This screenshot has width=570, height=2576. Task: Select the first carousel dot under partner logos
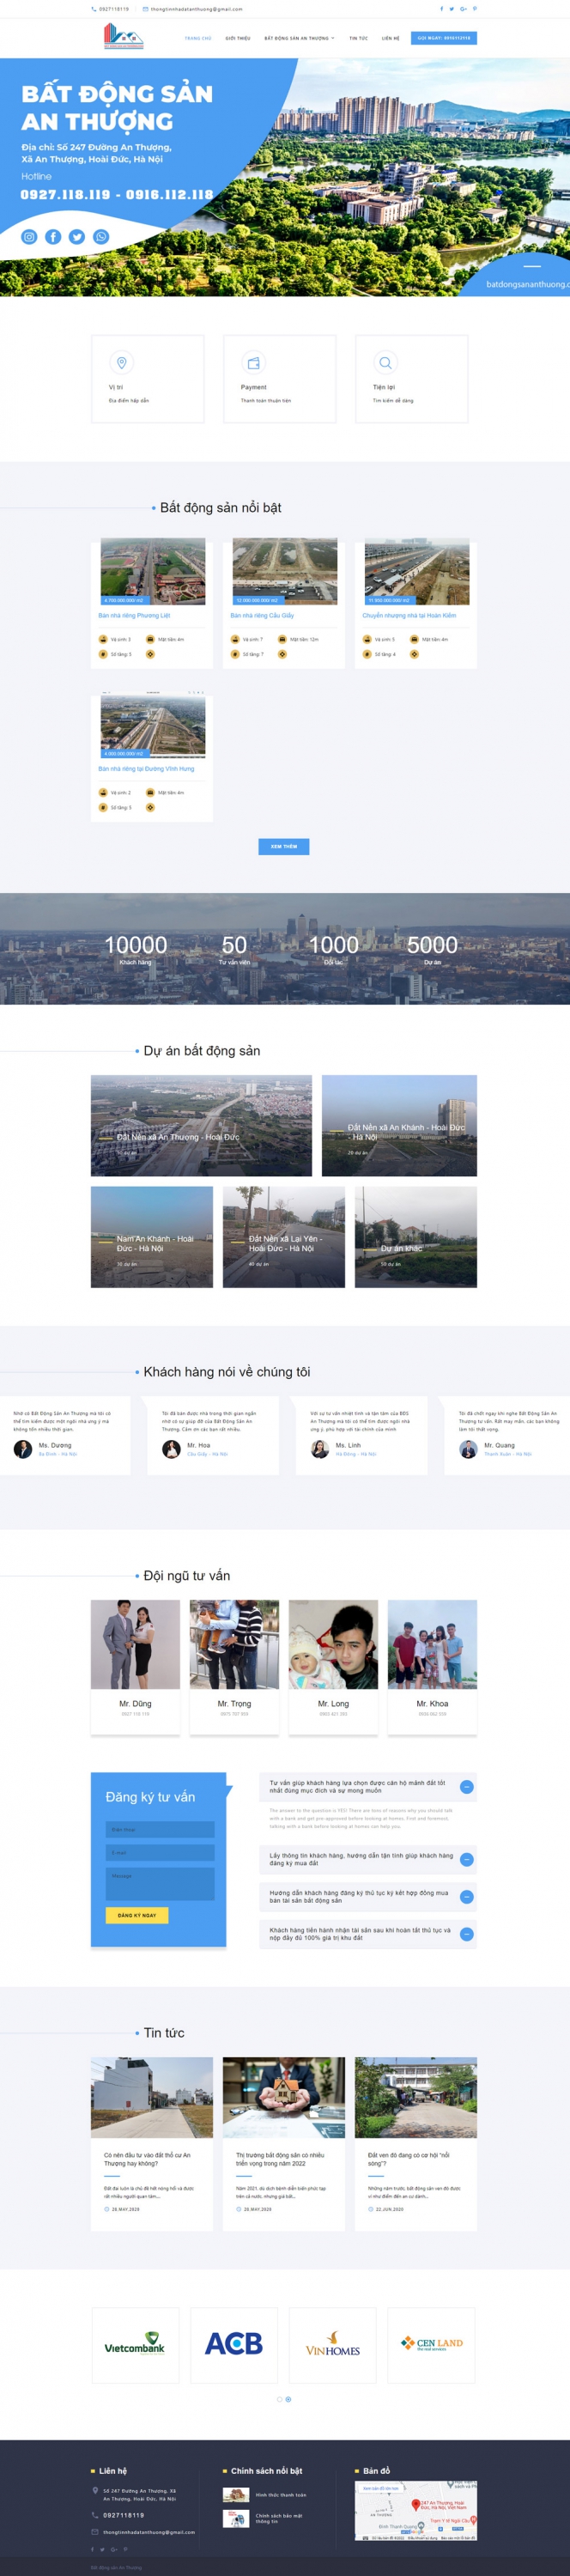coord(279,2399)
